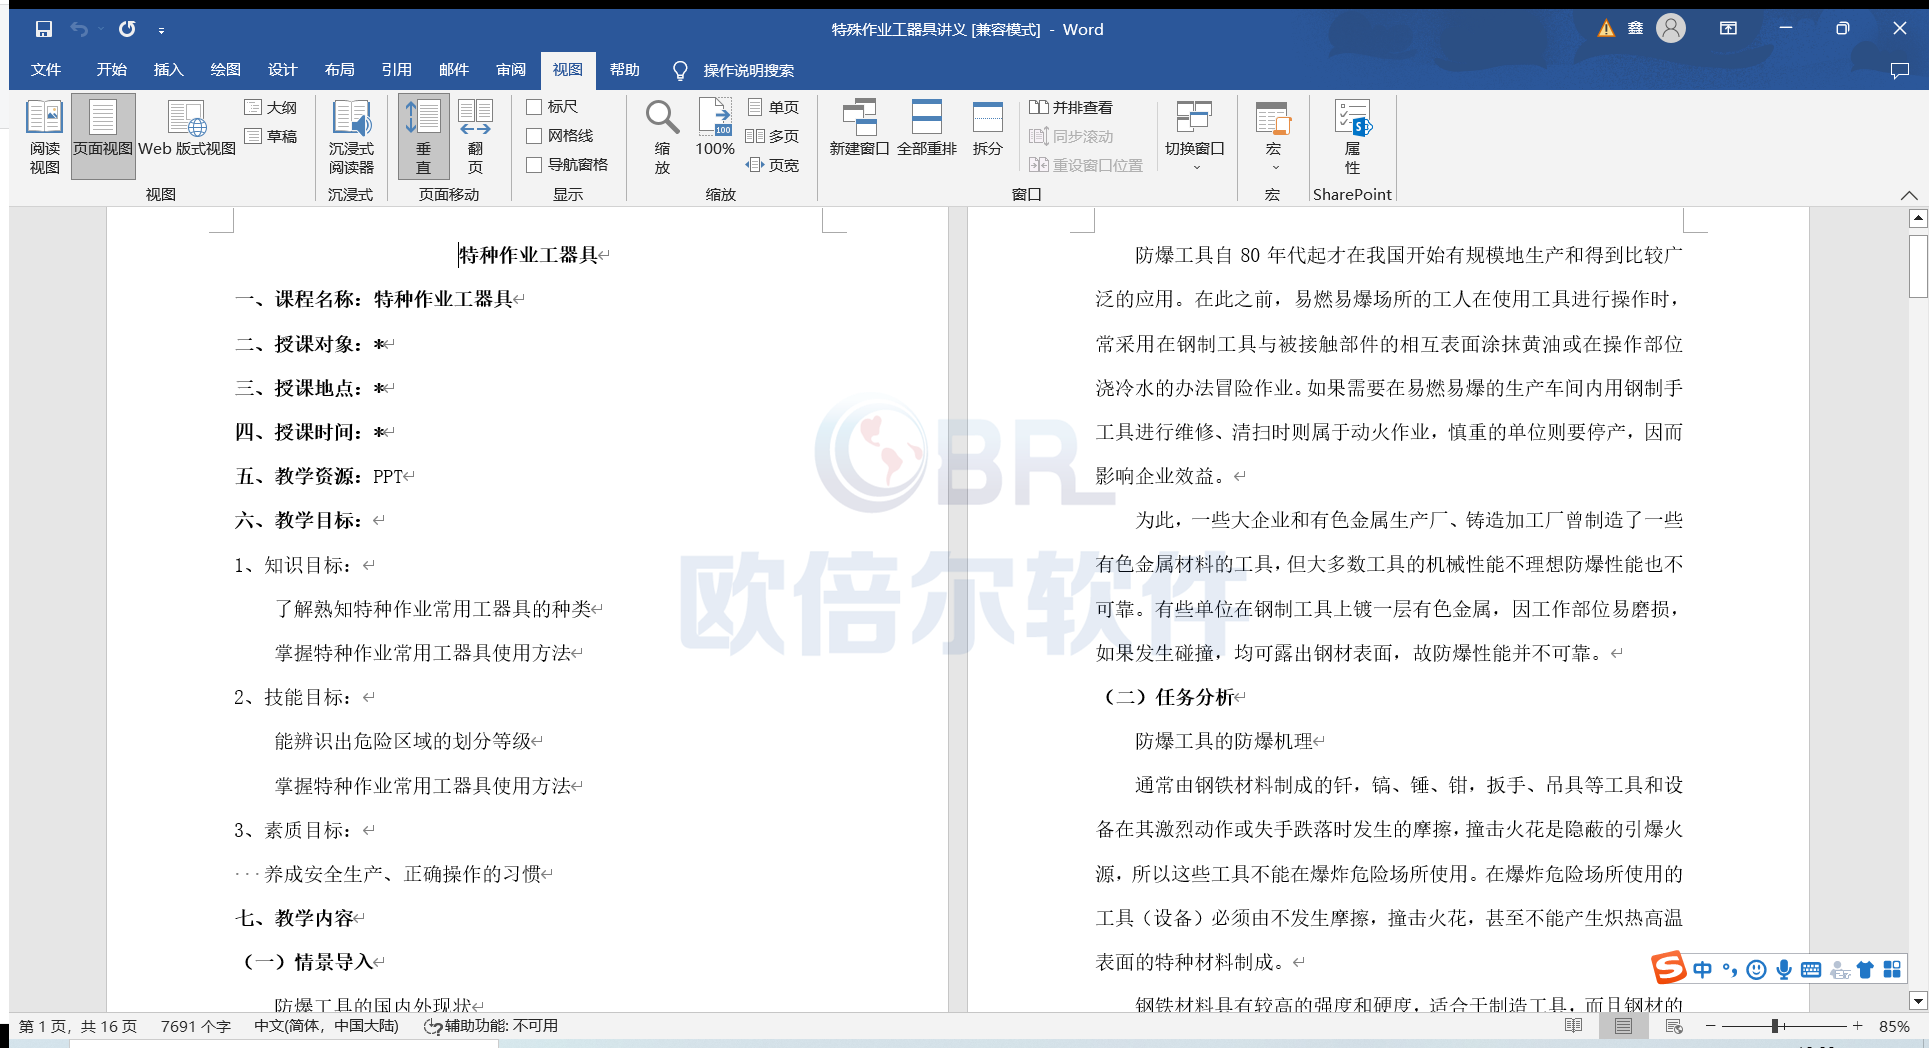Select Side to Side page flip (翻页)
This screenshot has height=1048, width=1929.
pyautogui.click(x=475, y=136)
